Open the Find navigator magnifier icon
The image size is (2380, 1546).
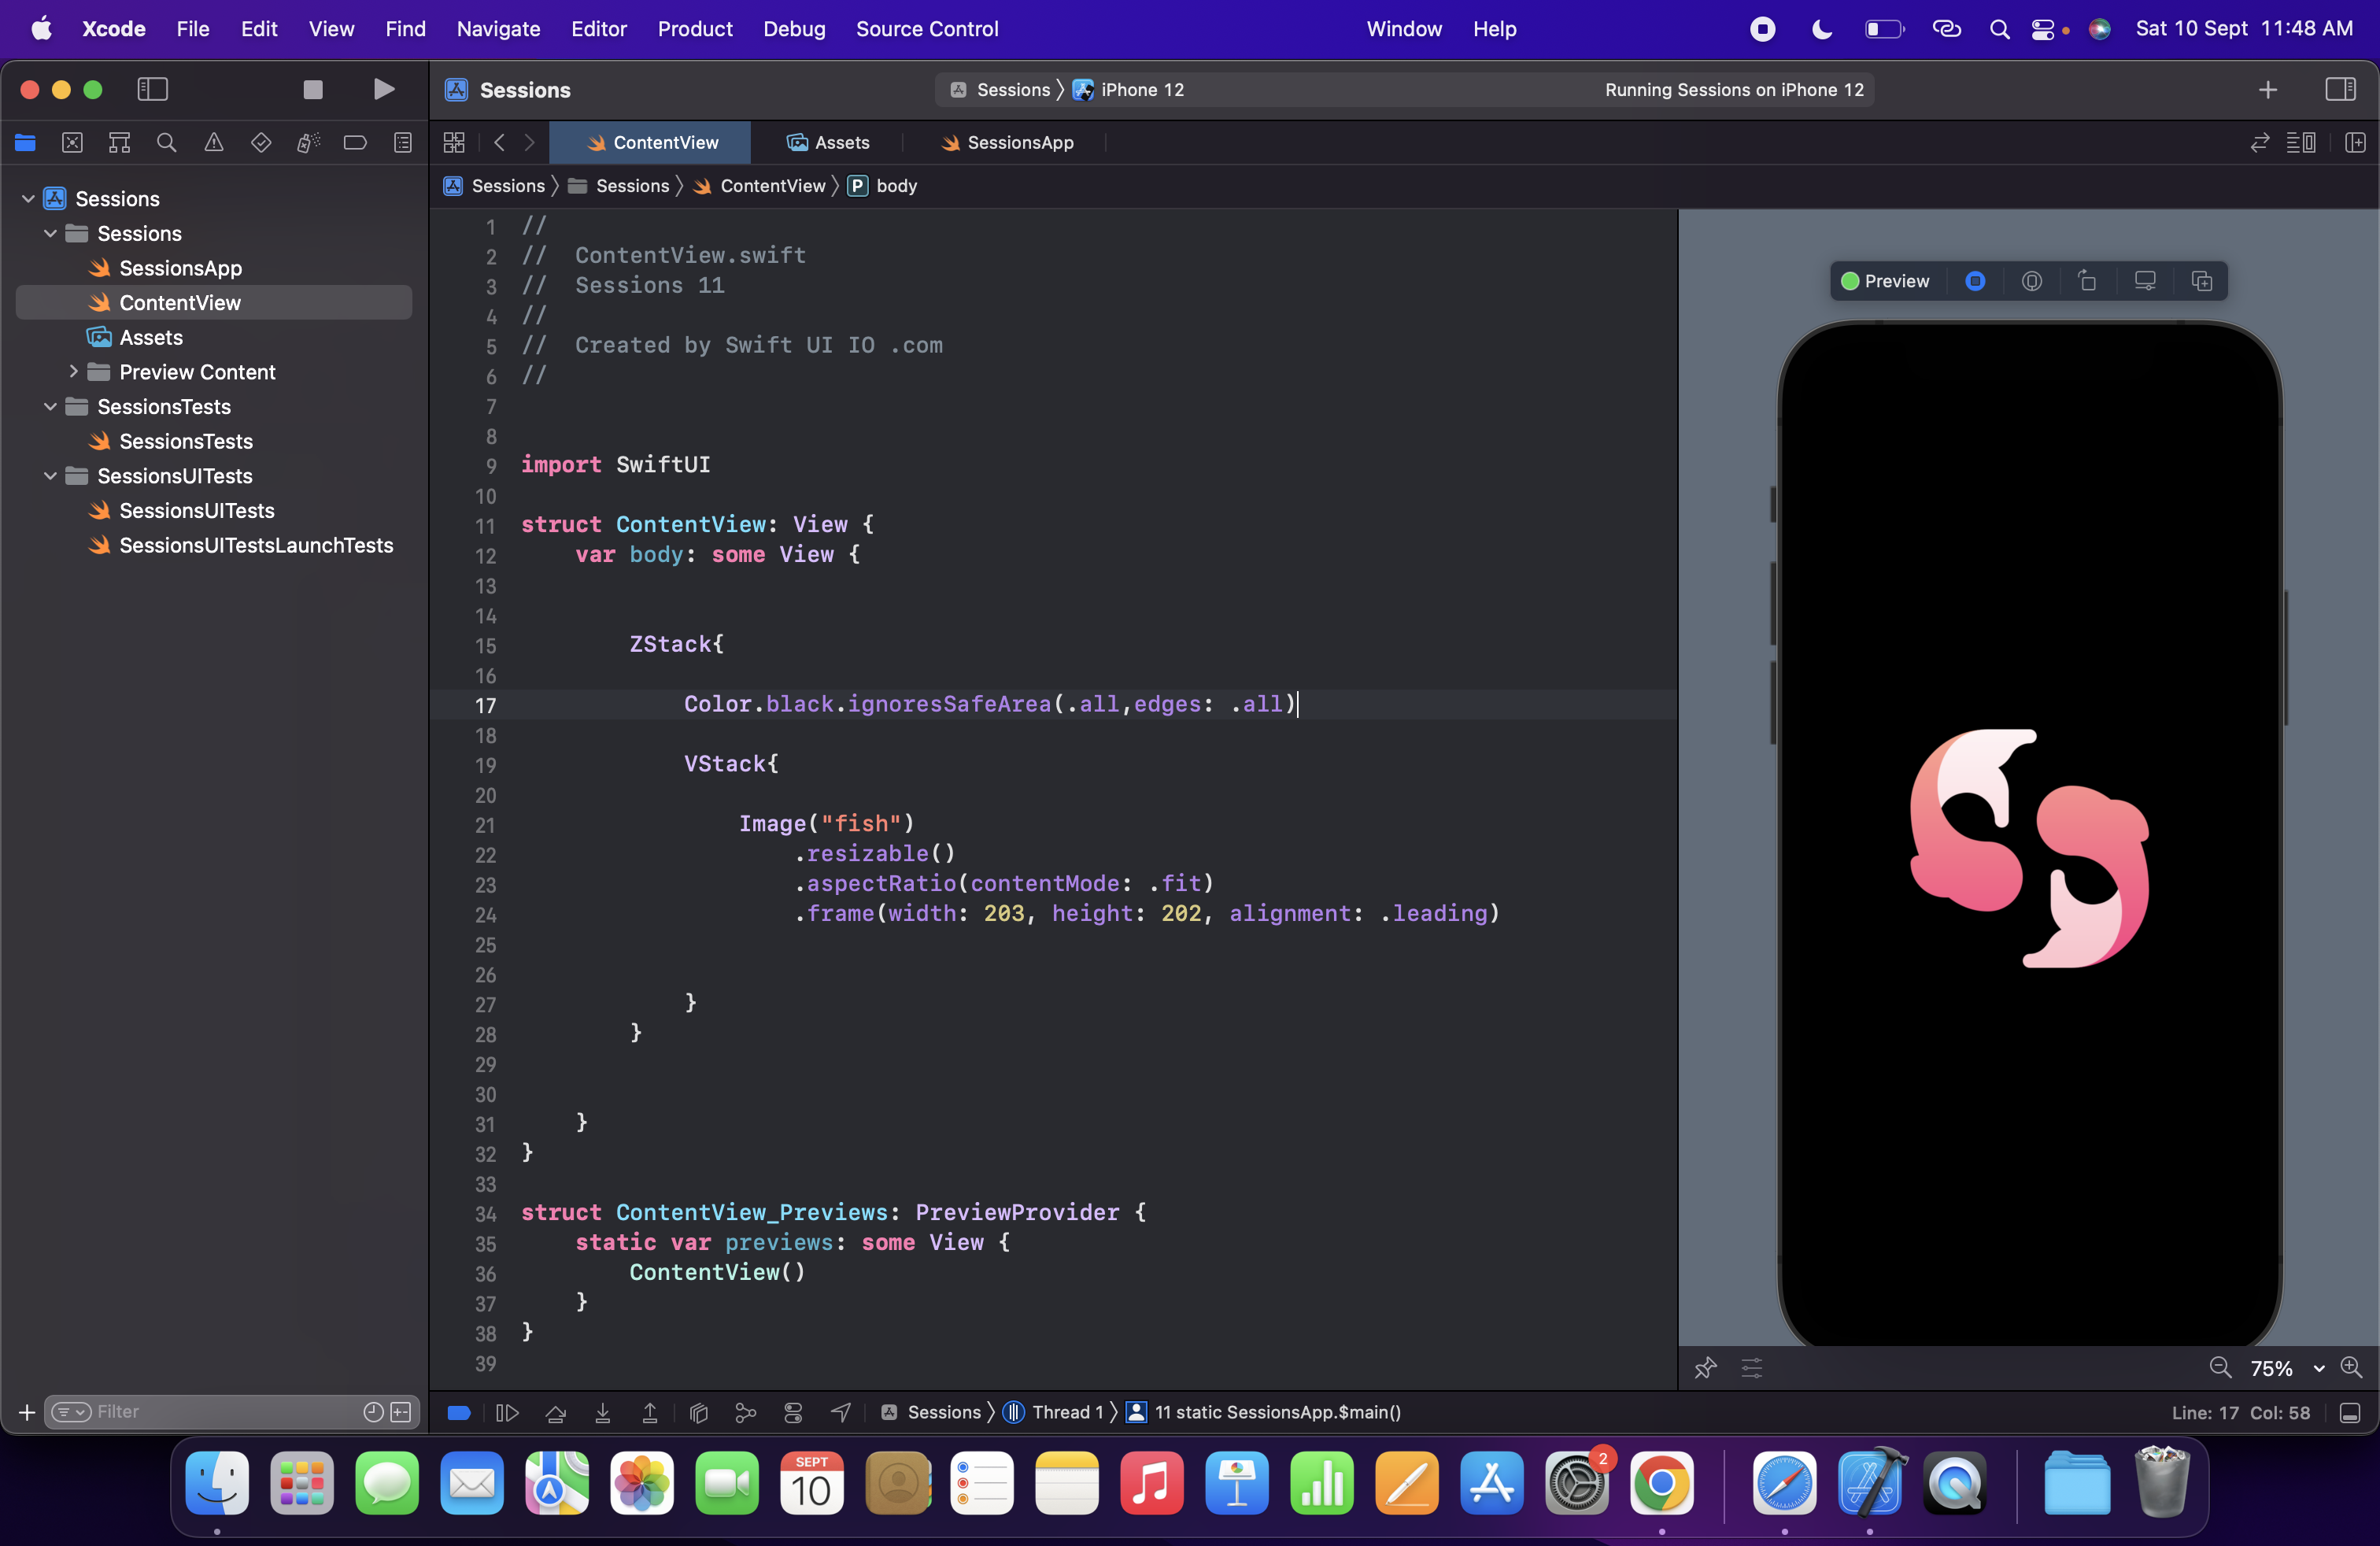click(167, 143)
